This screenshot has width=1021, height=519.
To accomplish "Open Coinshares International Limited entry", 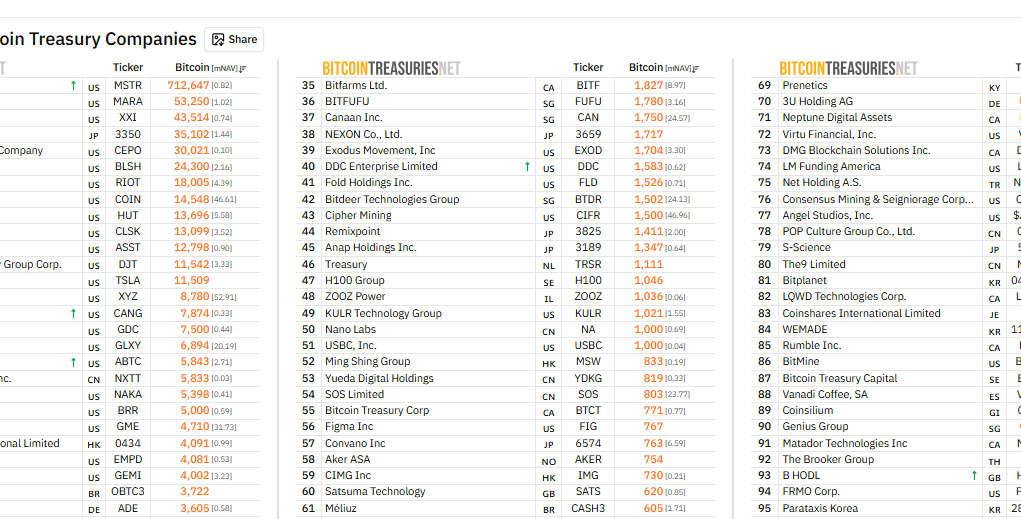I will tap(861, 313).
